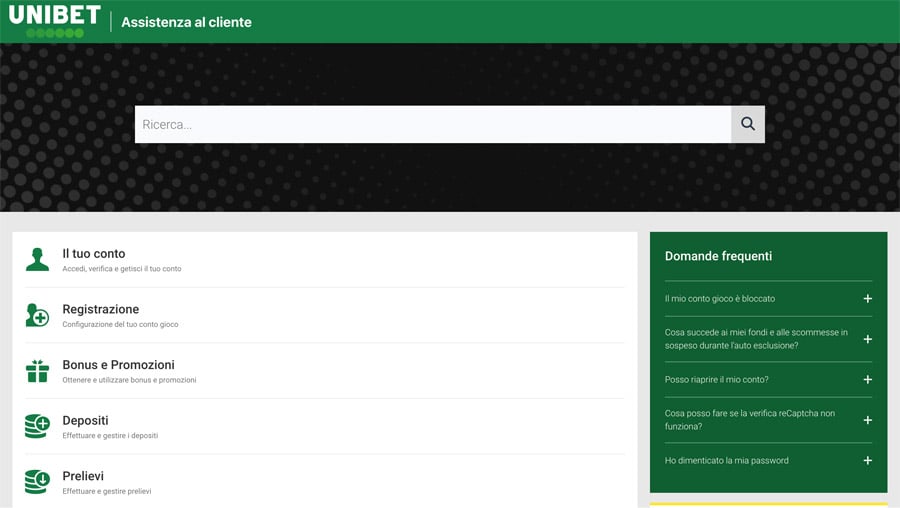This screenshot has height=508, width=900.
Task: Expand 'Posso riaprire il mio conto?' plus
Action: [x=867, y=379]
